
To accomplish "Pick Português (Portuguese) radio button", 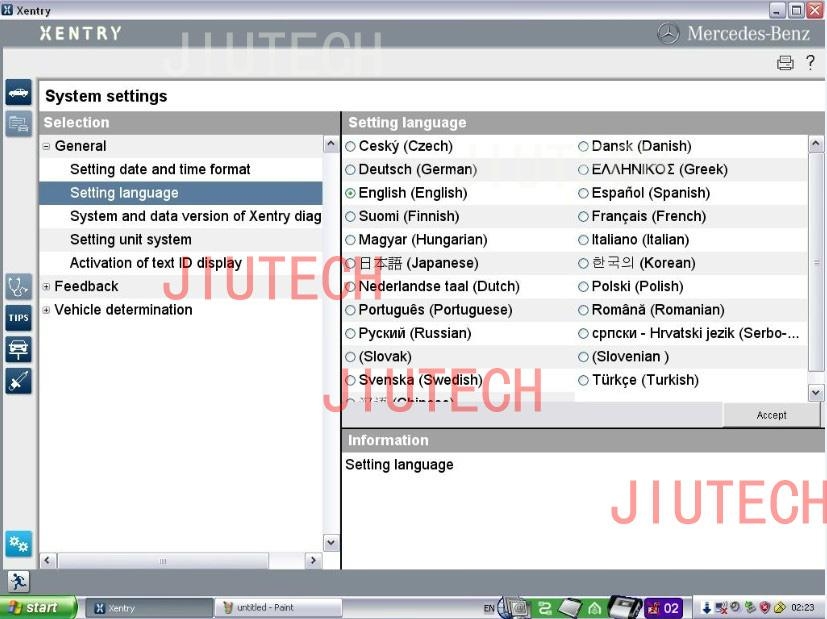I will [350, 310].
